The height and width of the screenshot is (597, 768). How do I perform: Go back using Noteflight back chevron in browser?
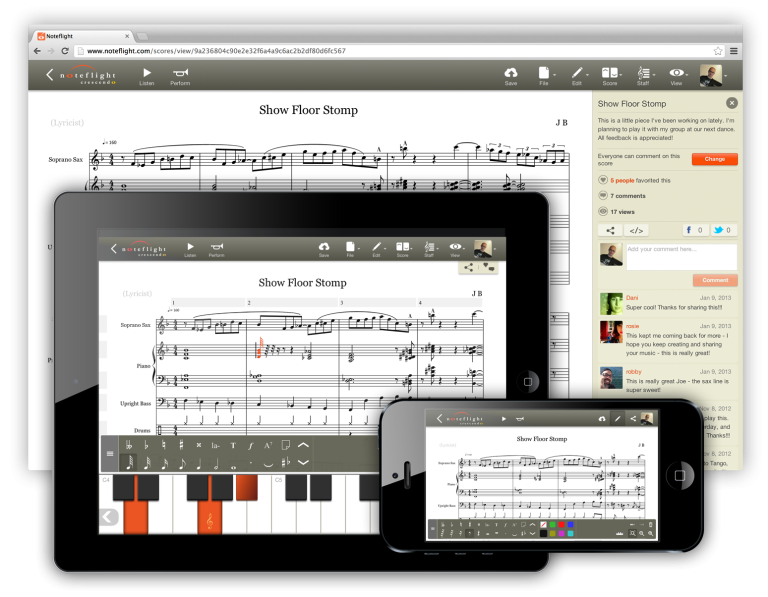pos(49,74)
